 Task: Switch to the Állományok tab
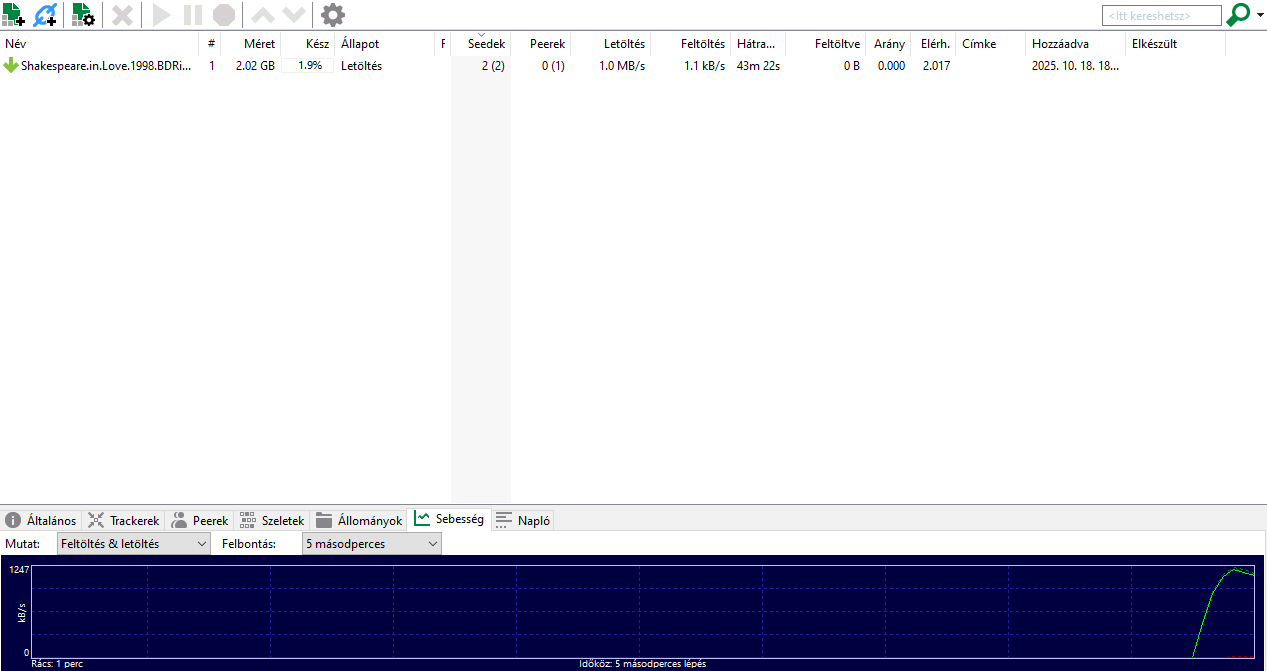click(x=359, y=521)
